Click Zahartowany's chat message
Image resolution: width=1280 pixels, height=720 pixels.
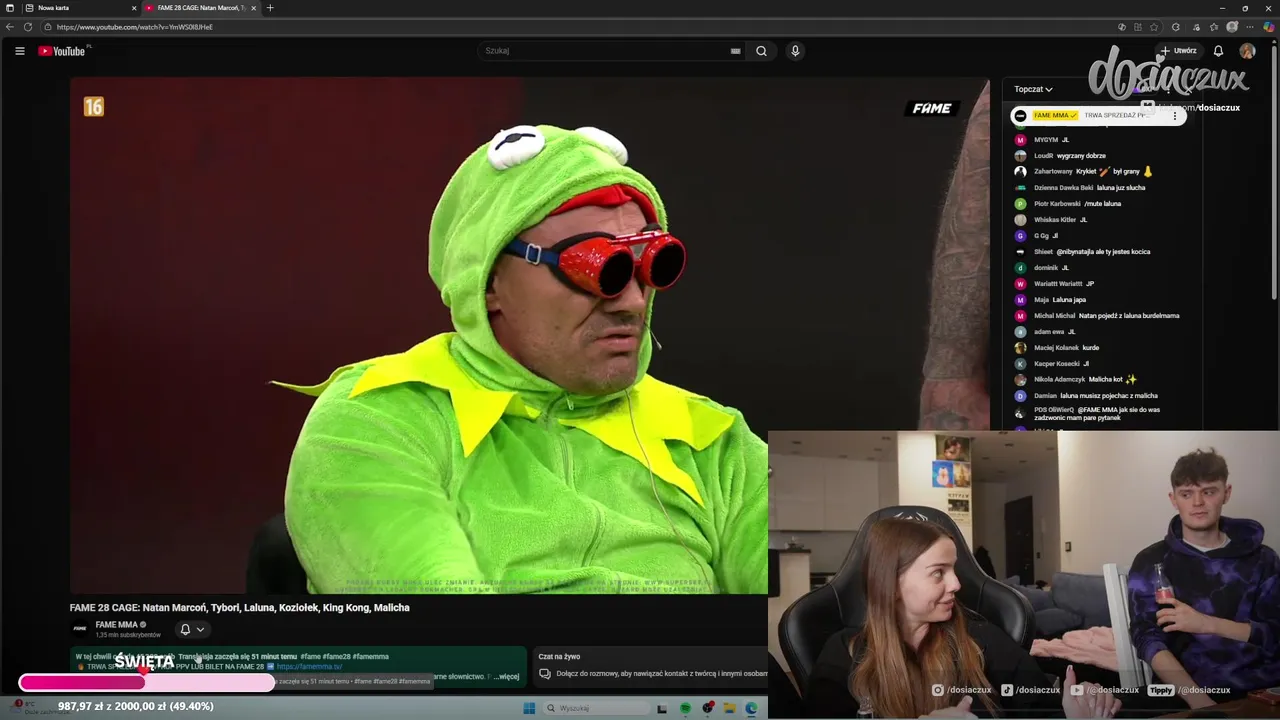[x=1095, y=172]
